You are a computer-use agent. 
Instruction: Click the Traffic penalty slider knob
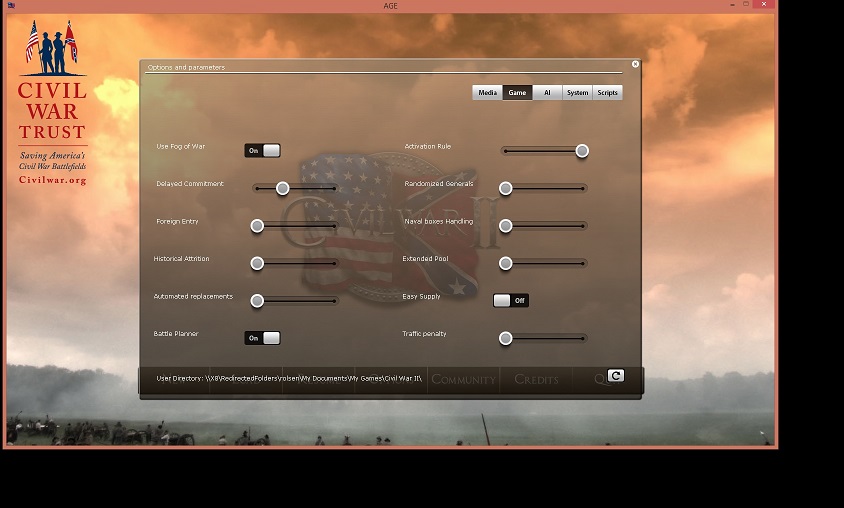pos(506,338)
